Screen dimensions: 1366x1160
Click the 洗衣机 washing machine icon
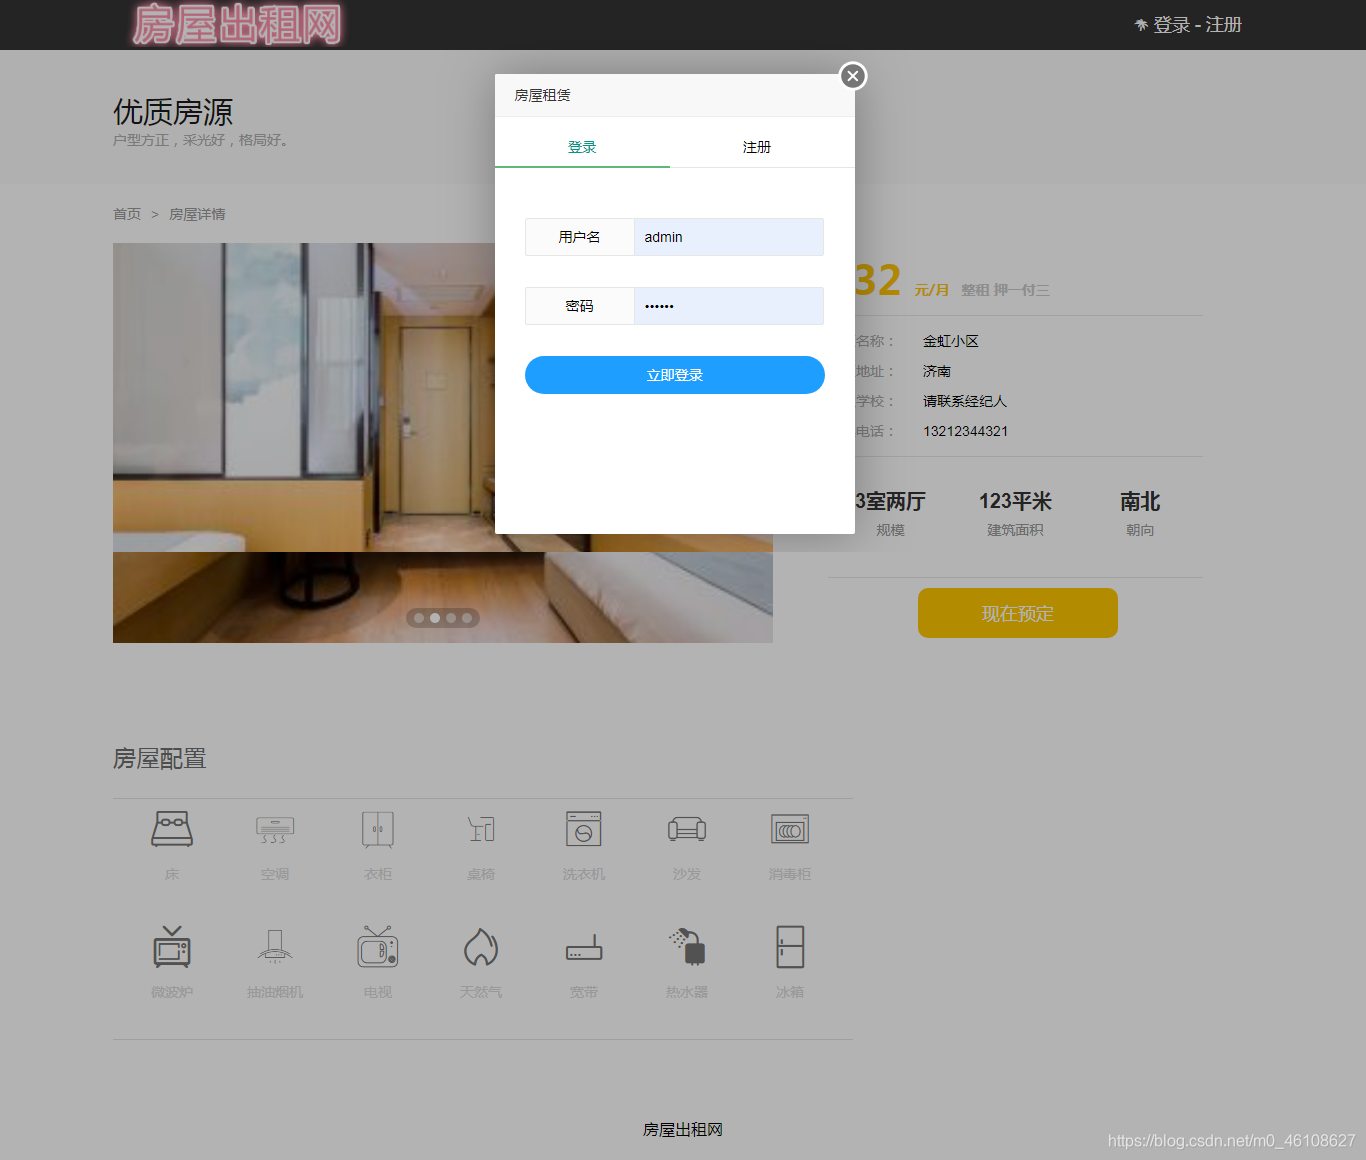coord(584,829)
